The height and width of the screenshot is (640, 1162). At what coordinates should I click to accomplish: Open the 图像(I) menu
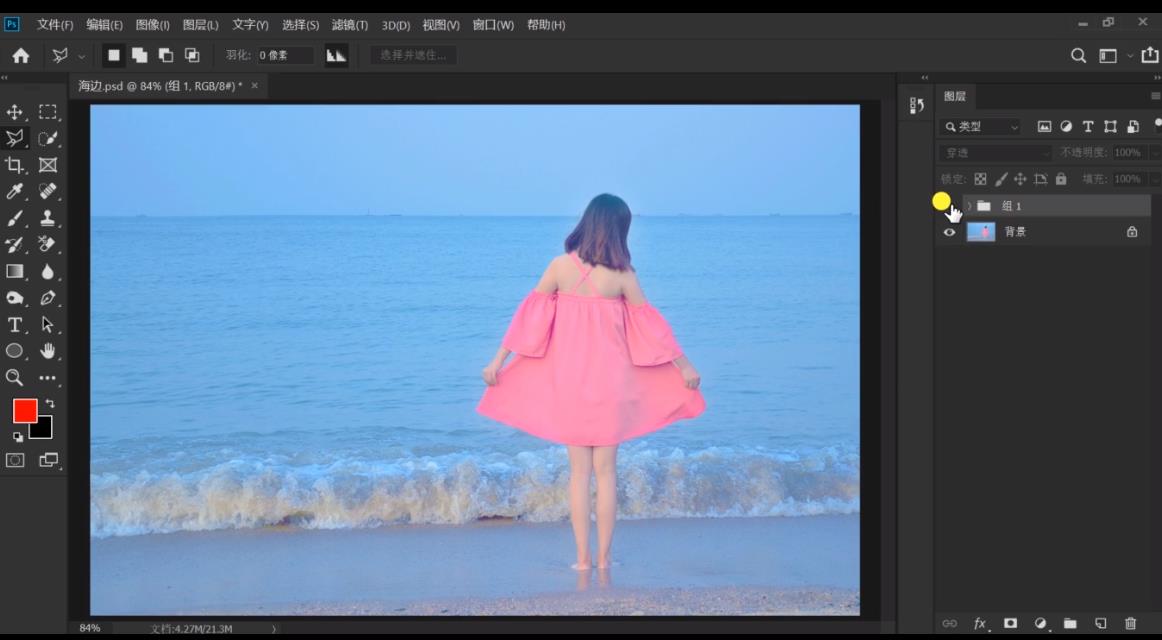point(152,25)
